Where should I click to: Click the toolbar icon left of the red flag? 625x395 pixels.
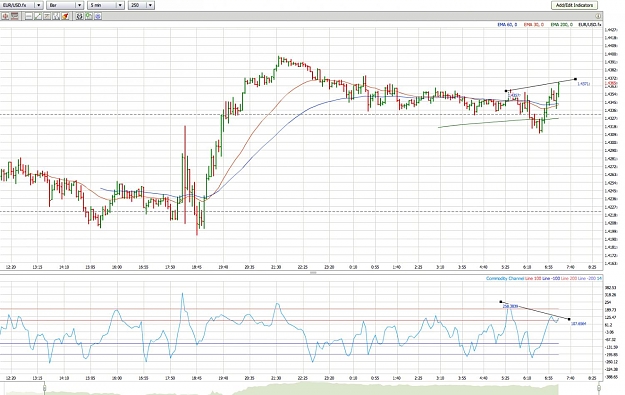pyautogui.click(x=56, y=16)
